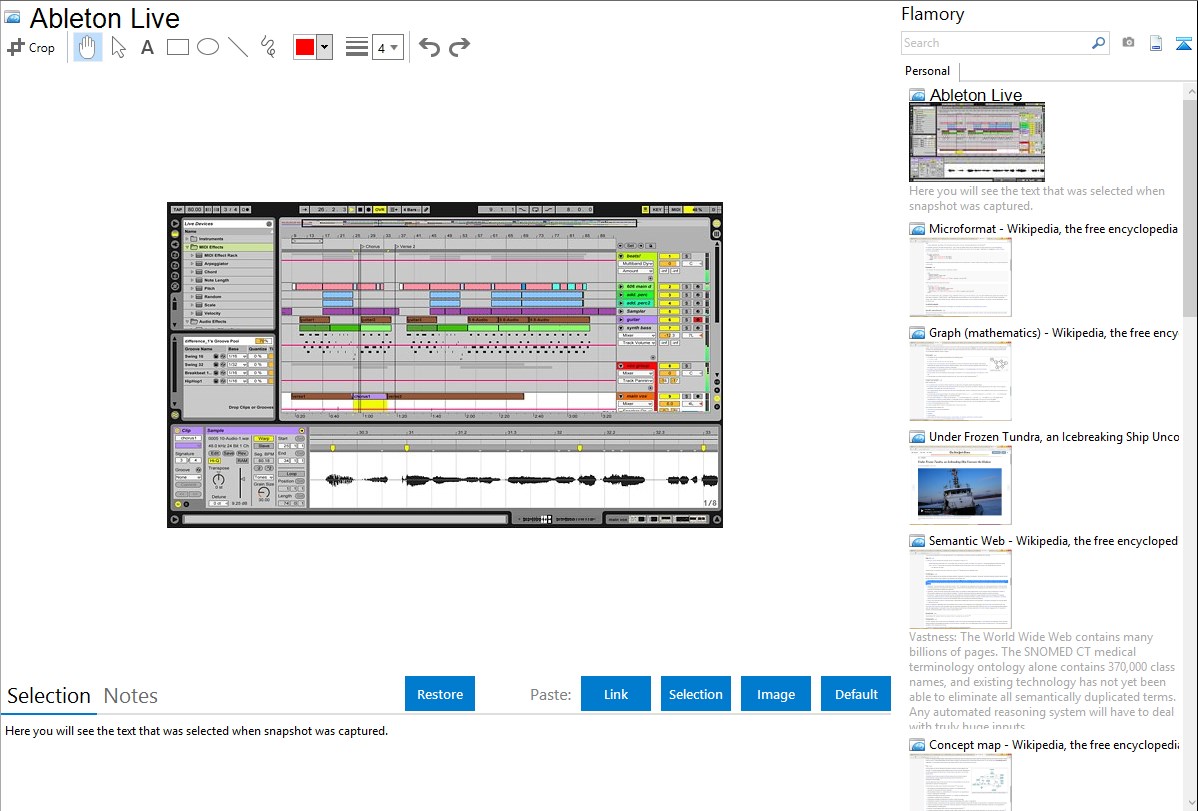The width and height of the screenshot is (1198, 811).
Task: Click the icon beside Graph (mathematics) entry
Action: 917,333
